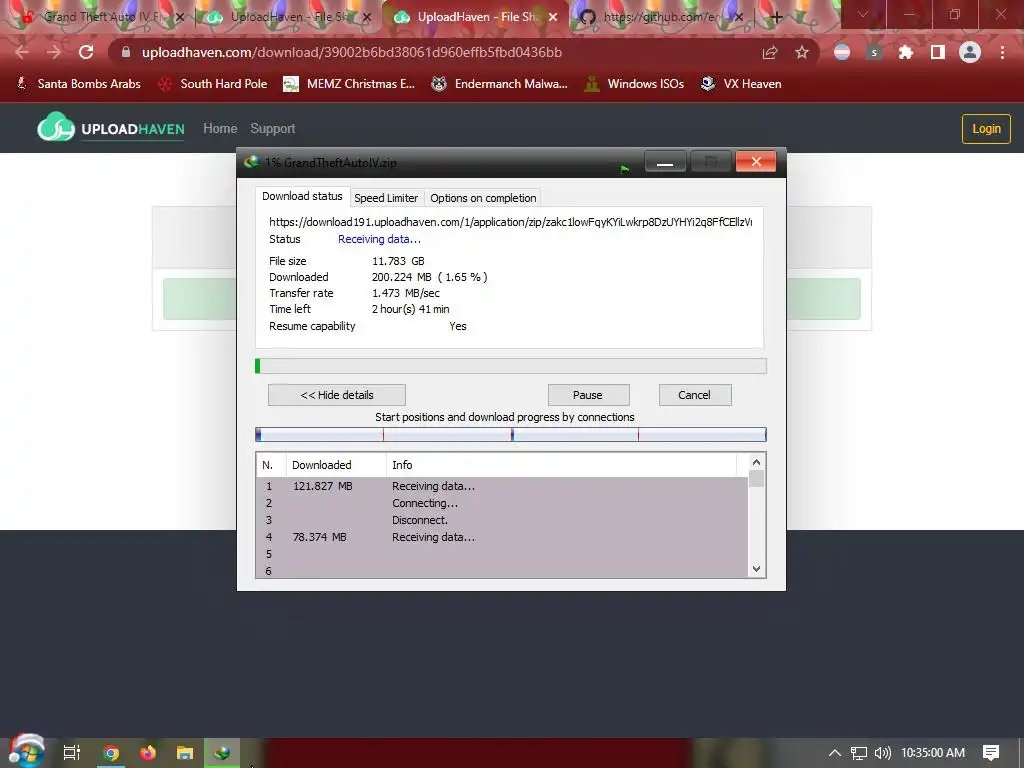Switch to the github.com tab
The image size is (1024, 768).
pos(660,17)
